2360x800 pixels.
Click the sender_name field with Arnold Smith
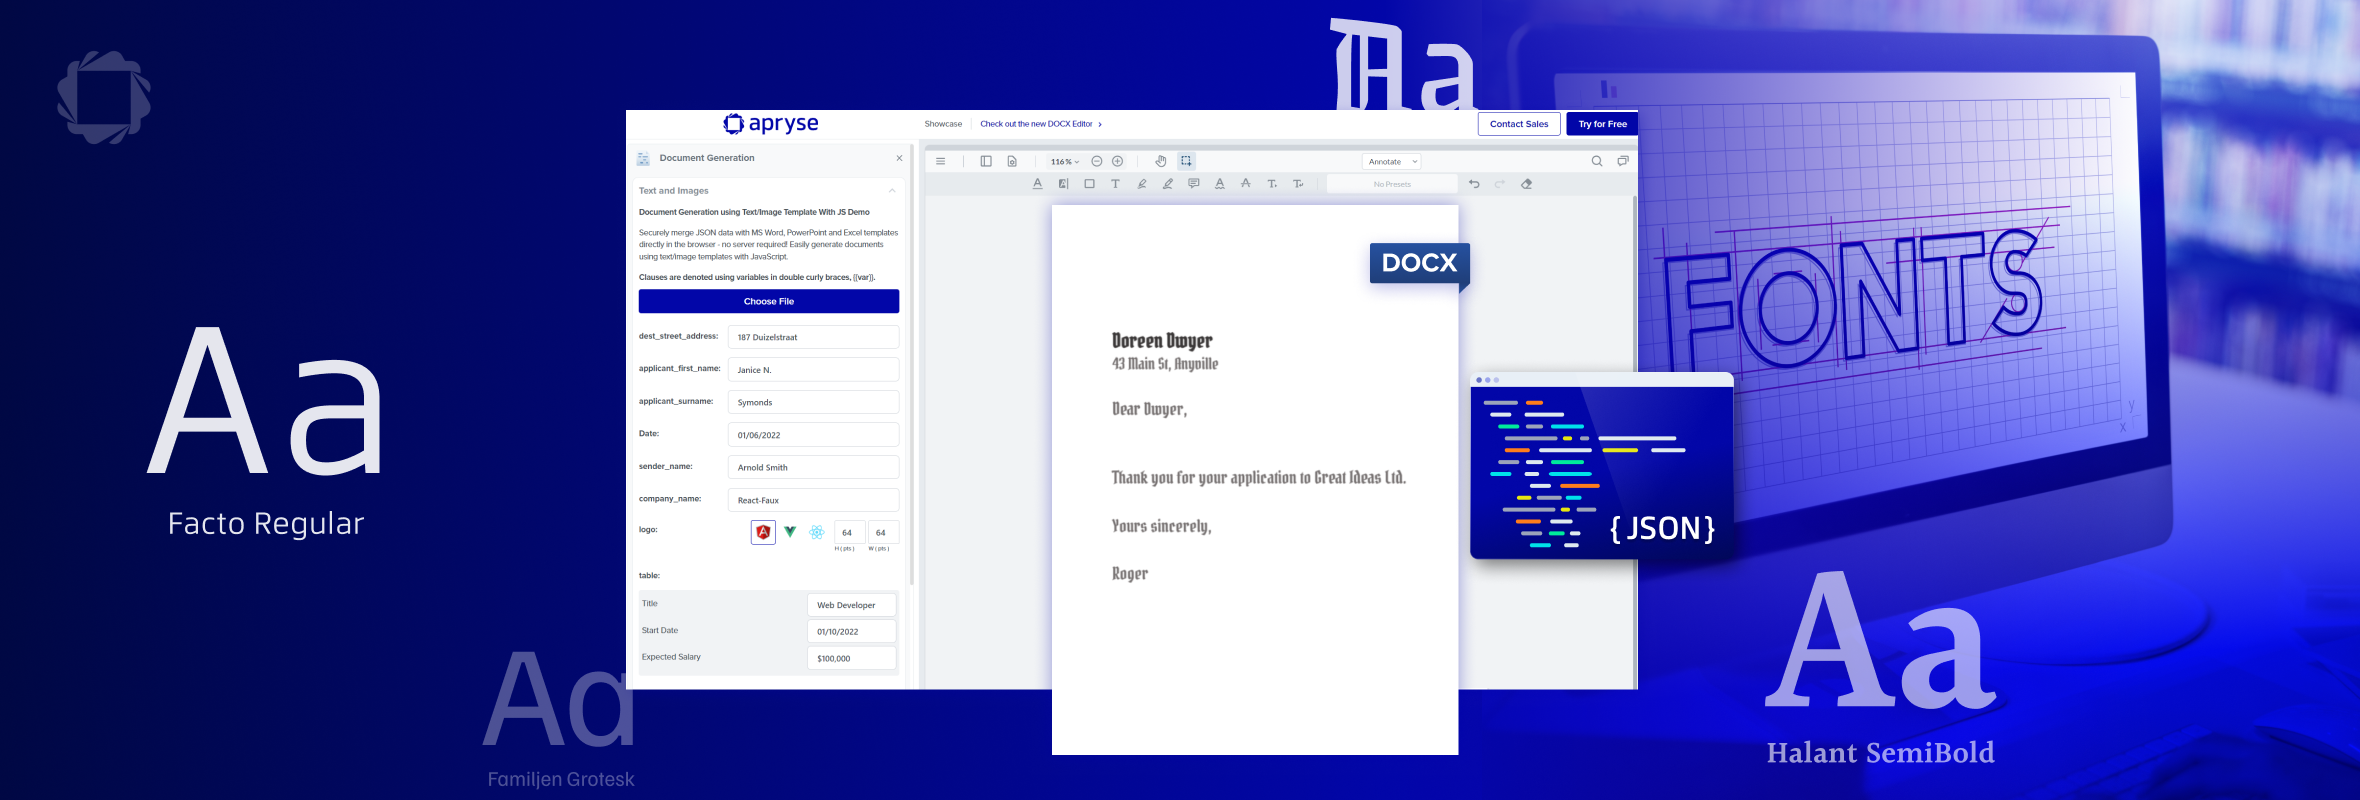point(813,467)
